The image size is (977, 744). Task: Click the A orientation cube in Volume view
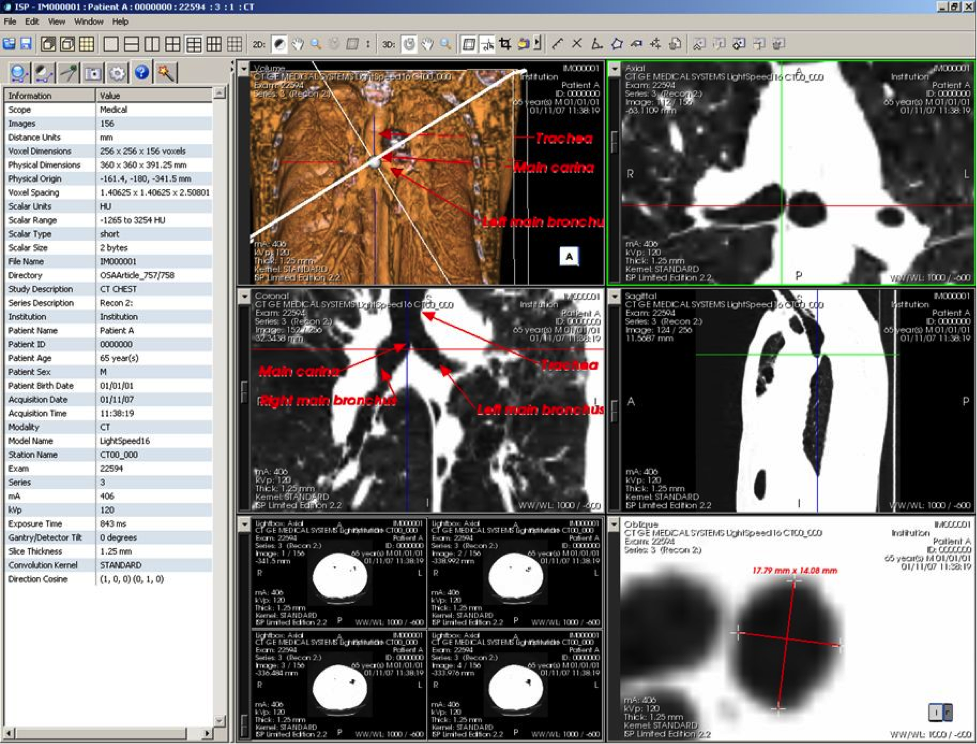(570, 256)
